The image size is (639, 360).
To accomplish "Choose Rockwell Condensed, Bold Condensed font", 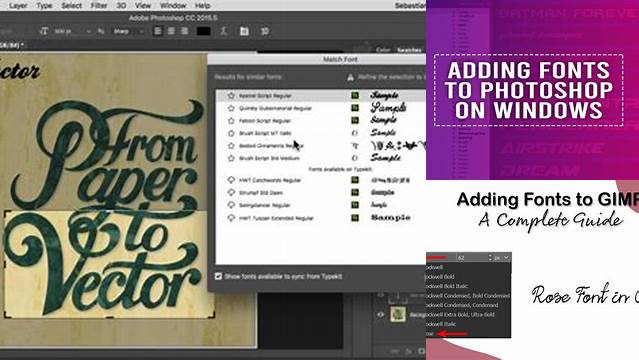I will tap(468, 295).
